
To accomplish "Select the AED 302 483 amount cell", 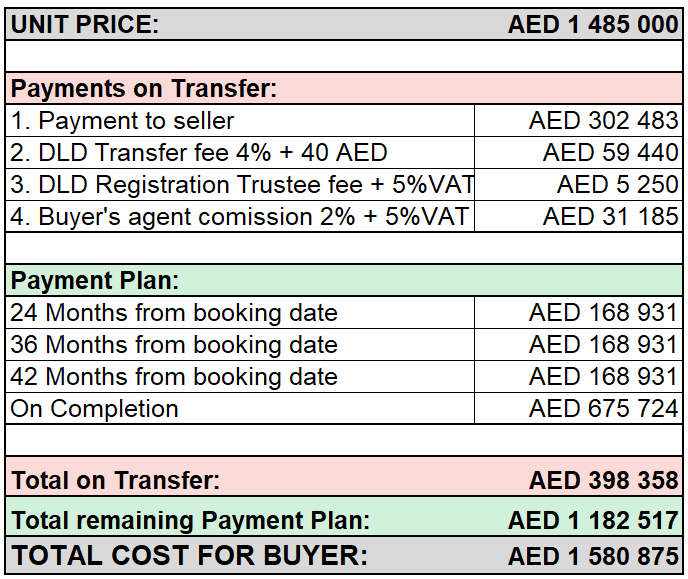I will click(x=578, y=121).
